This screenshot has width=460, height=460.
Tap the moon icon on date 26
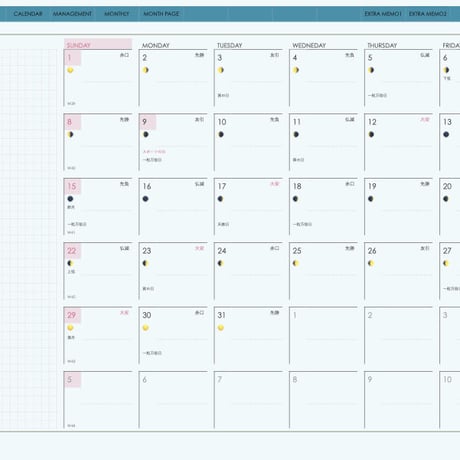click(371, 263)
